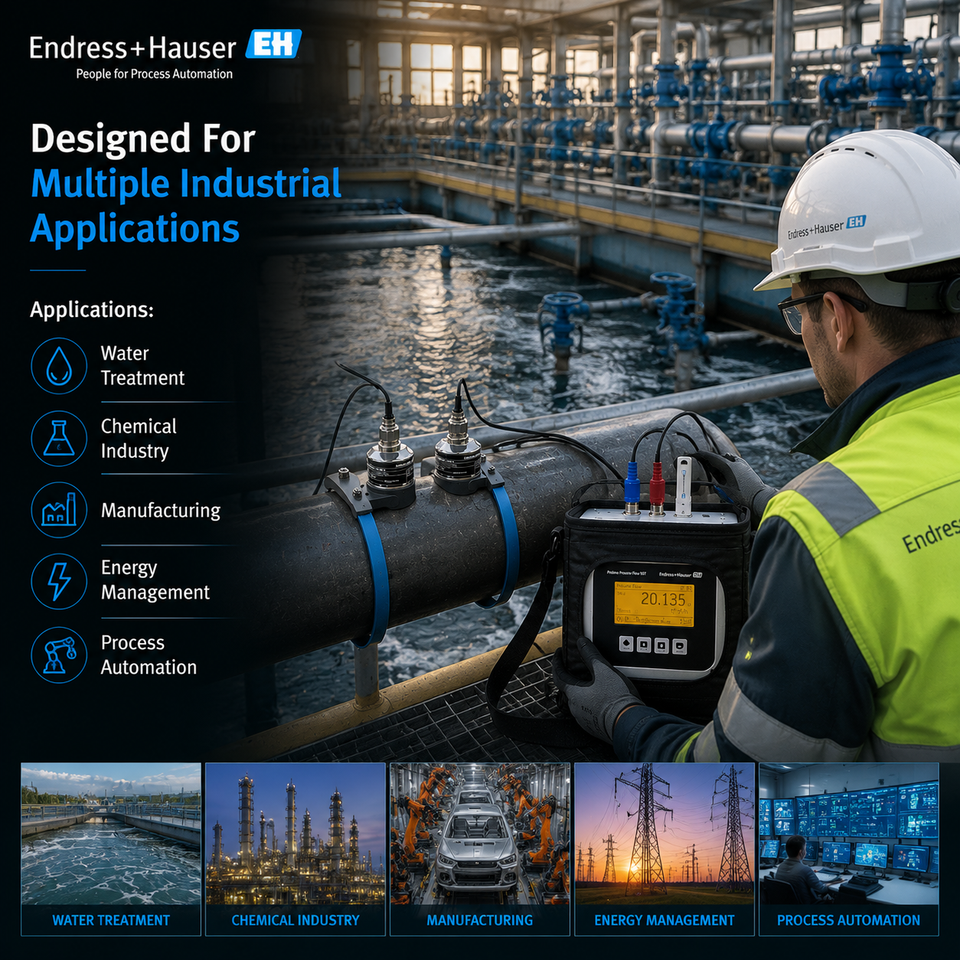Image resolution: width=960 pixels, height=960 pixels.
Task: Select the Water Treatment list label
Action: [x=142, y=366]
